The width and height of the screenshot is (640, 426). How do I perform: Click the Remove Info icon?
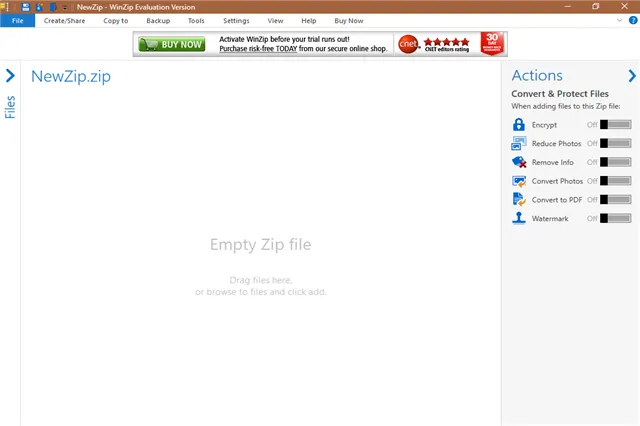519,162
